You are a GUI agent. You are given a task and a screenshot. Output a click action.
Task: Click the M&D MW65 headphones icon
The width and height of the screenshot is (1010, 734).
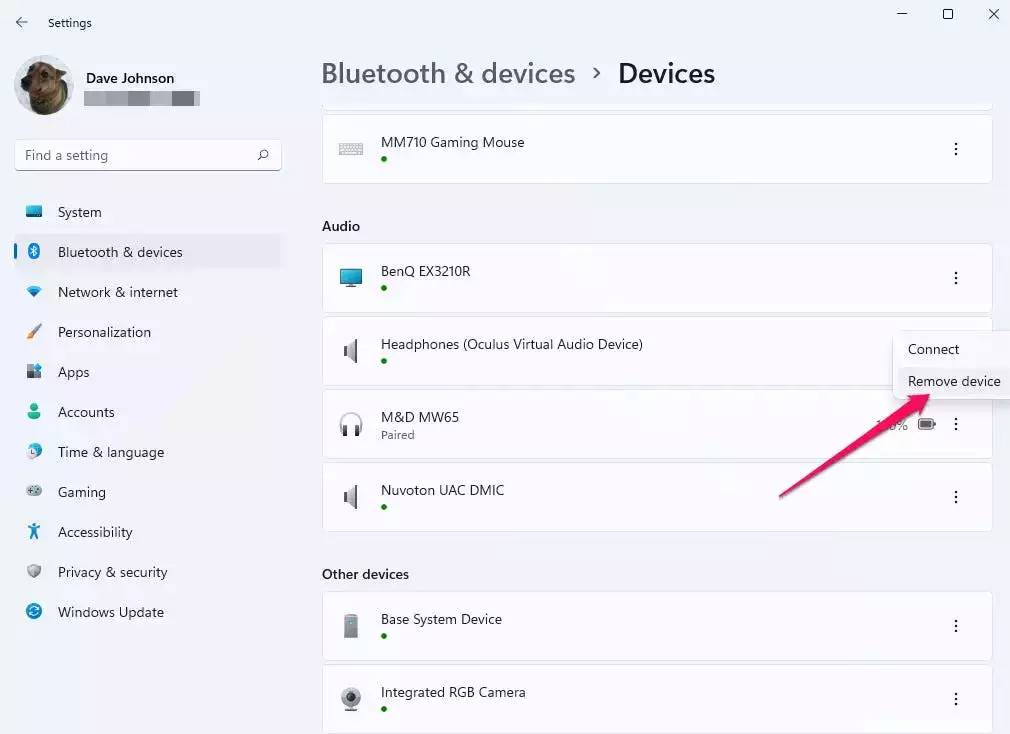(351, 424)
